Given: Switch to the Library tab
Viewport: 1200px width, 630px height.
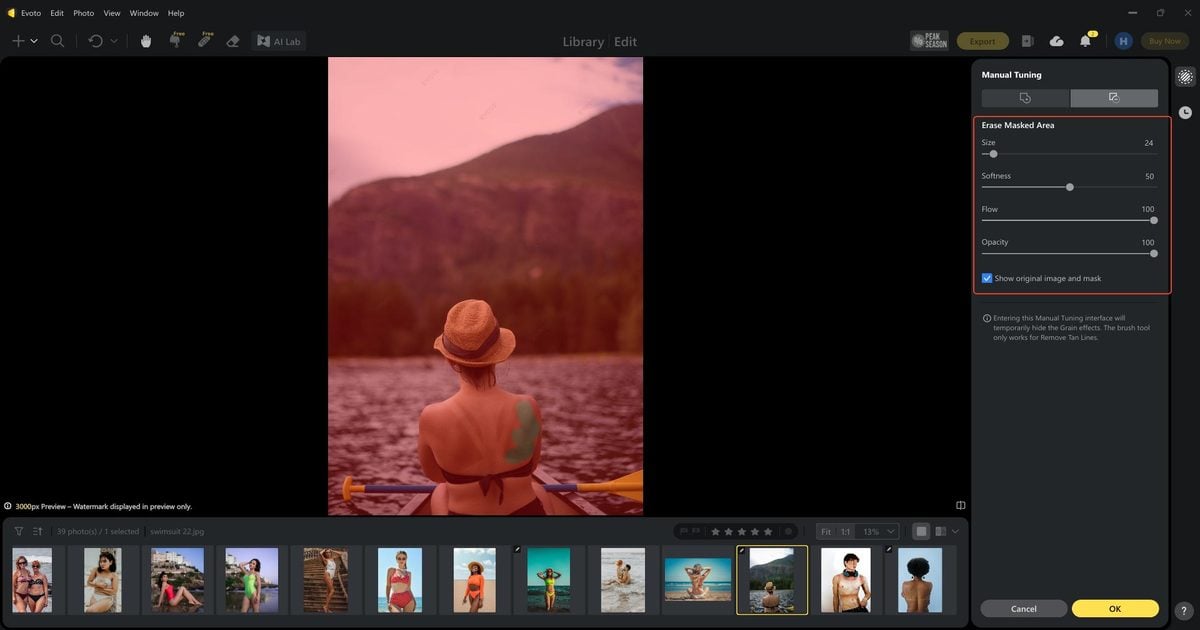Looking at the screenshot, I should point(583,42).
